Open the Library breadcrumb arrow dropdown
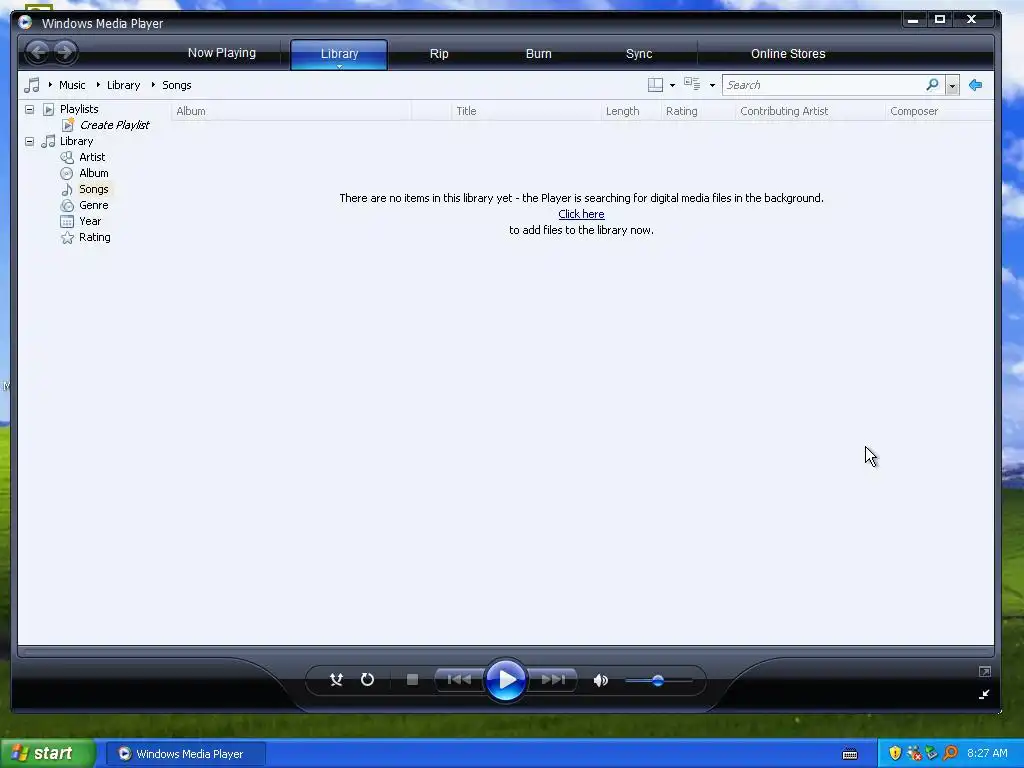The image size is (1024, 768). coord(98,85)
